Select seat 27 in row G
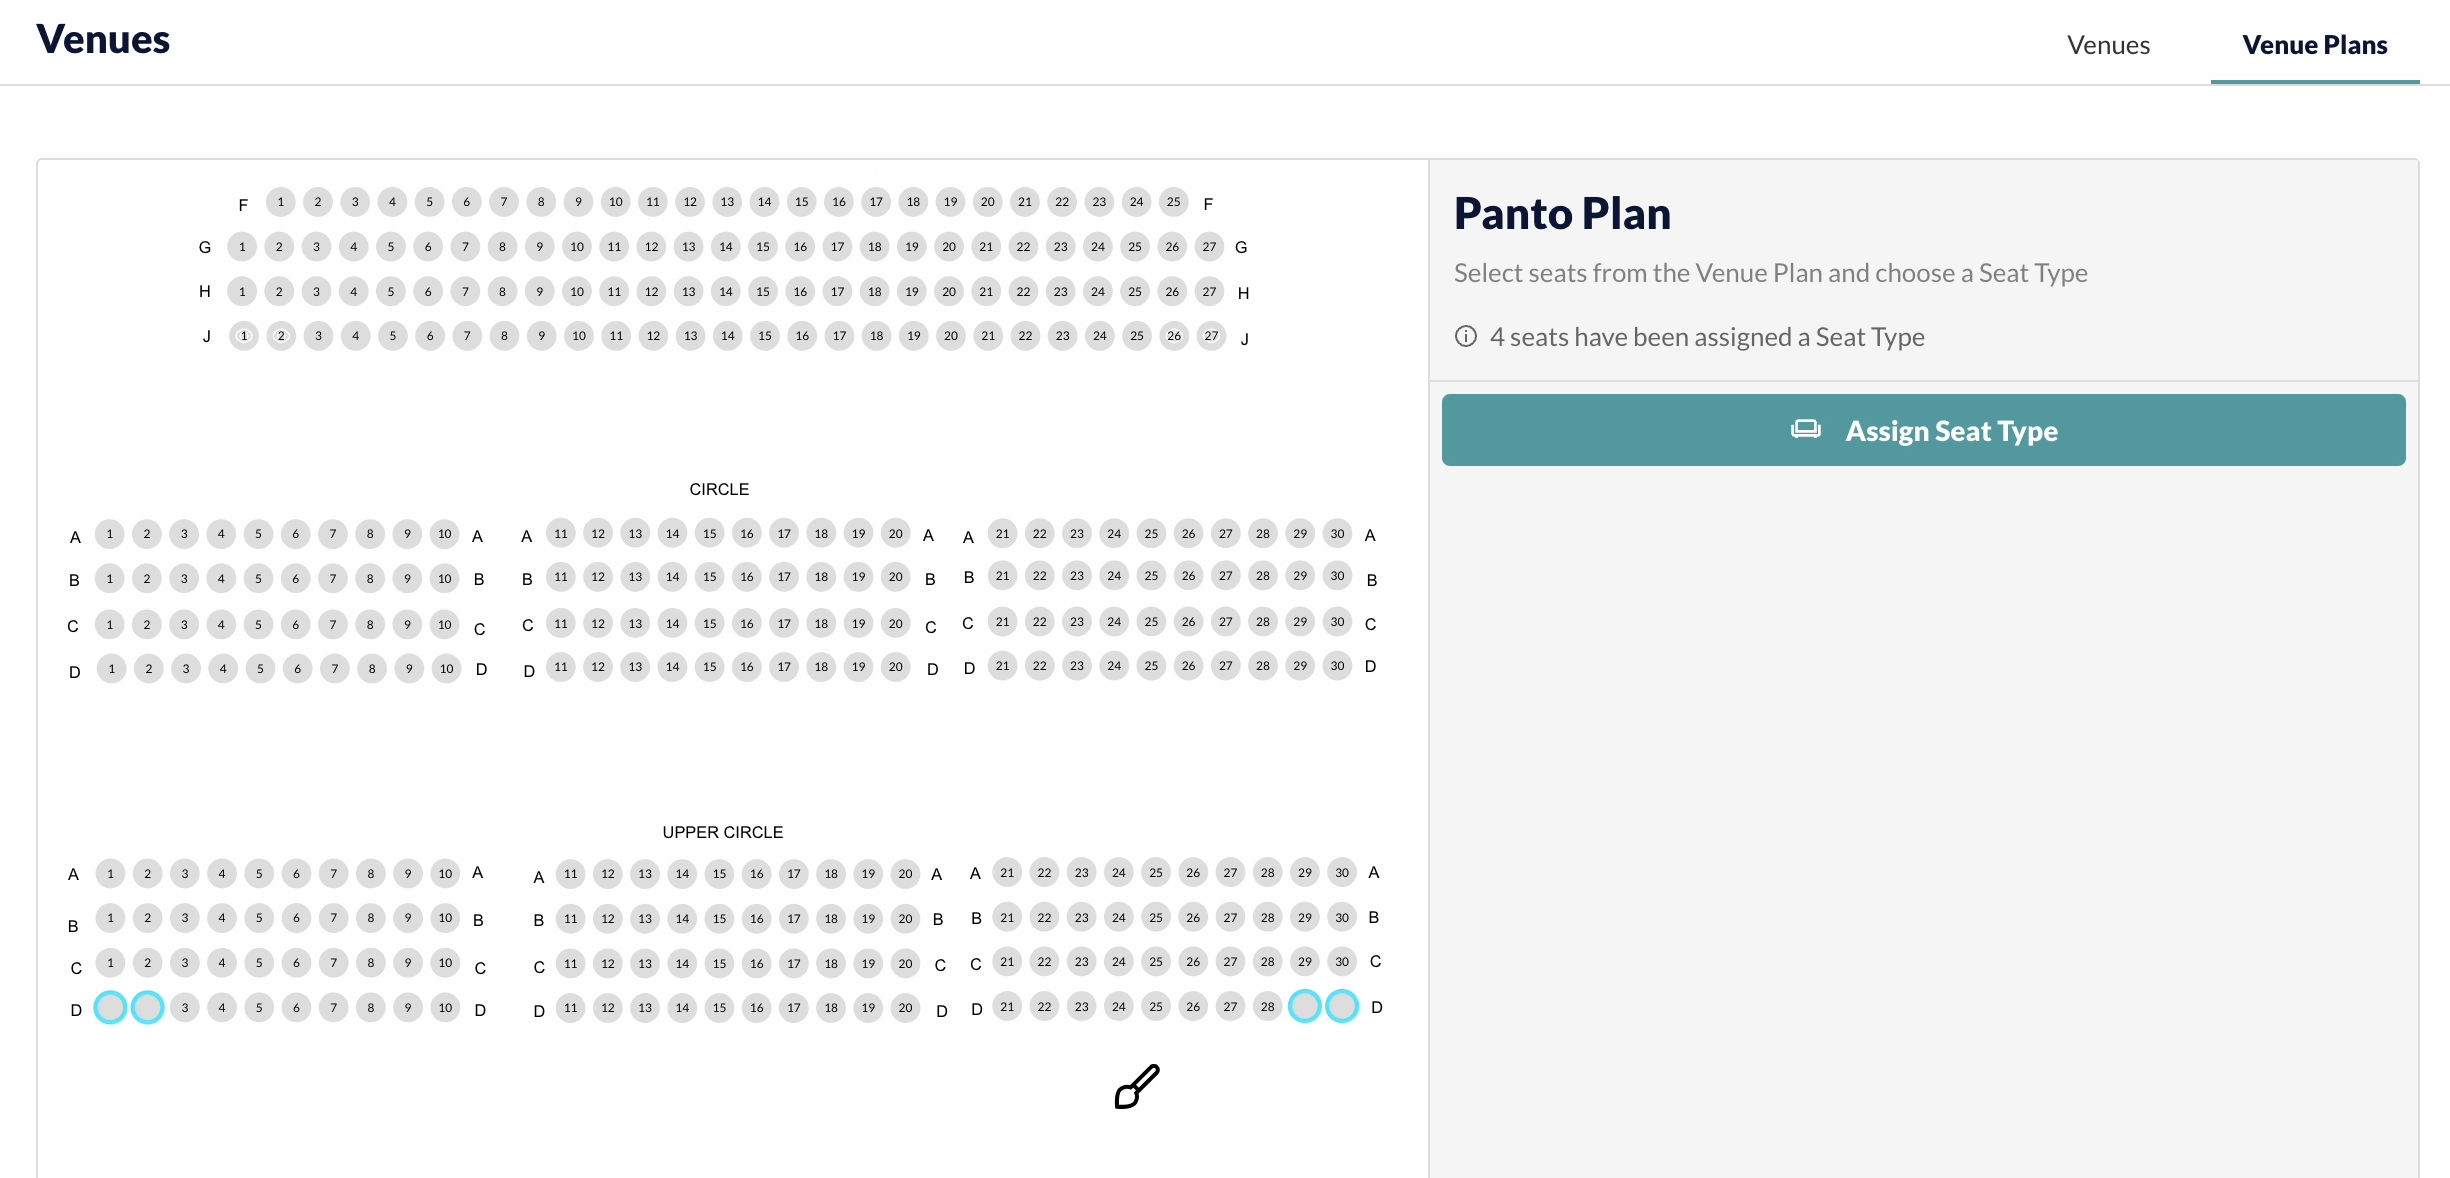 point(1209,247)
